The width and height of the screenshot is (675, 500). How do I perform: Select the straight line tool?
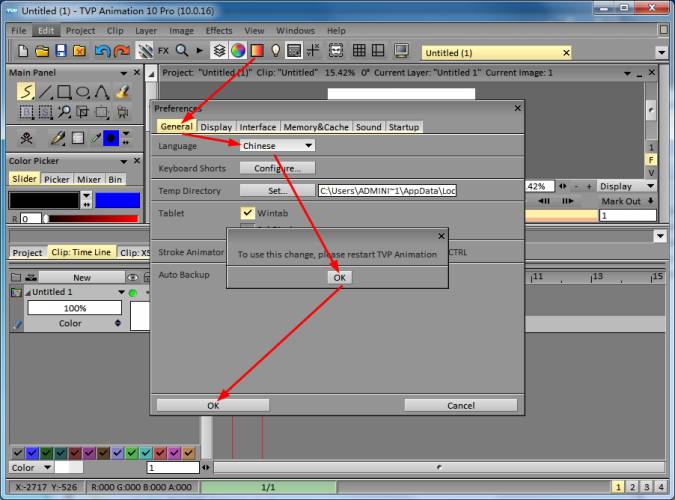pyautogui.click(x=45, y=92)
